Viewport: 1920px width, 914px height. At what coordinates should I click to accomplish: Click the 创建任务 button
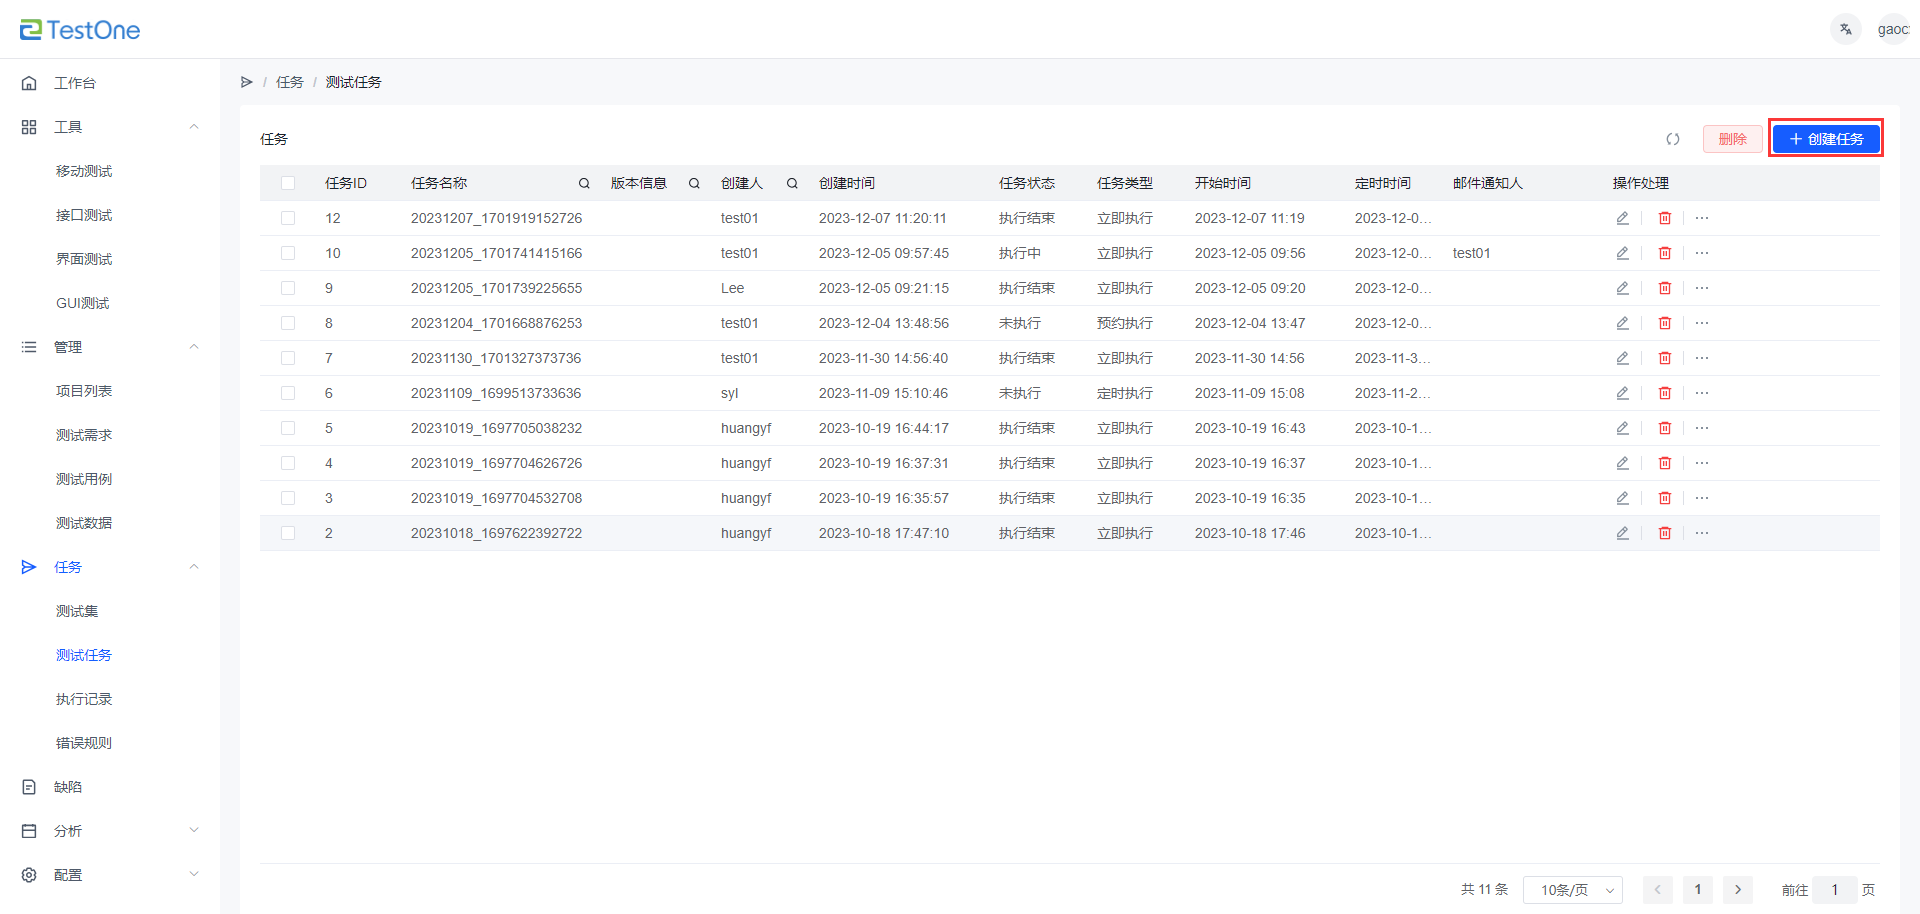[1825, 139]
